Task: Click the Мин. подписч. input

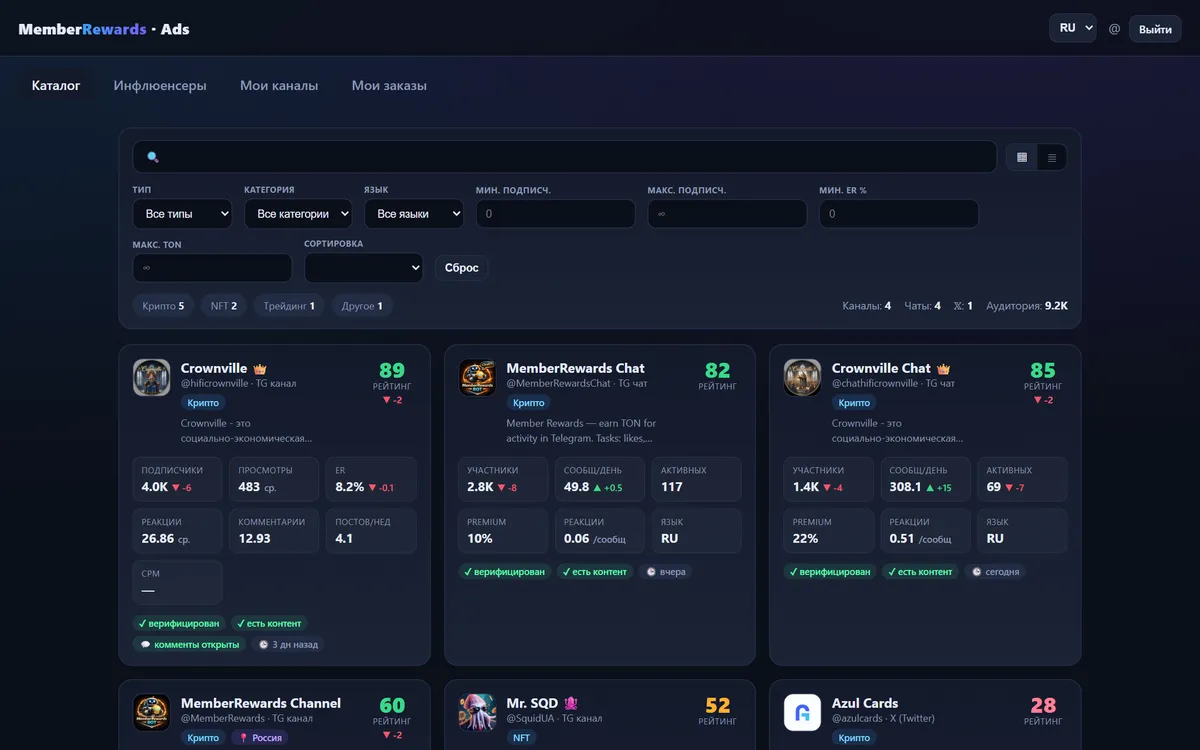Action: [555, 214]
